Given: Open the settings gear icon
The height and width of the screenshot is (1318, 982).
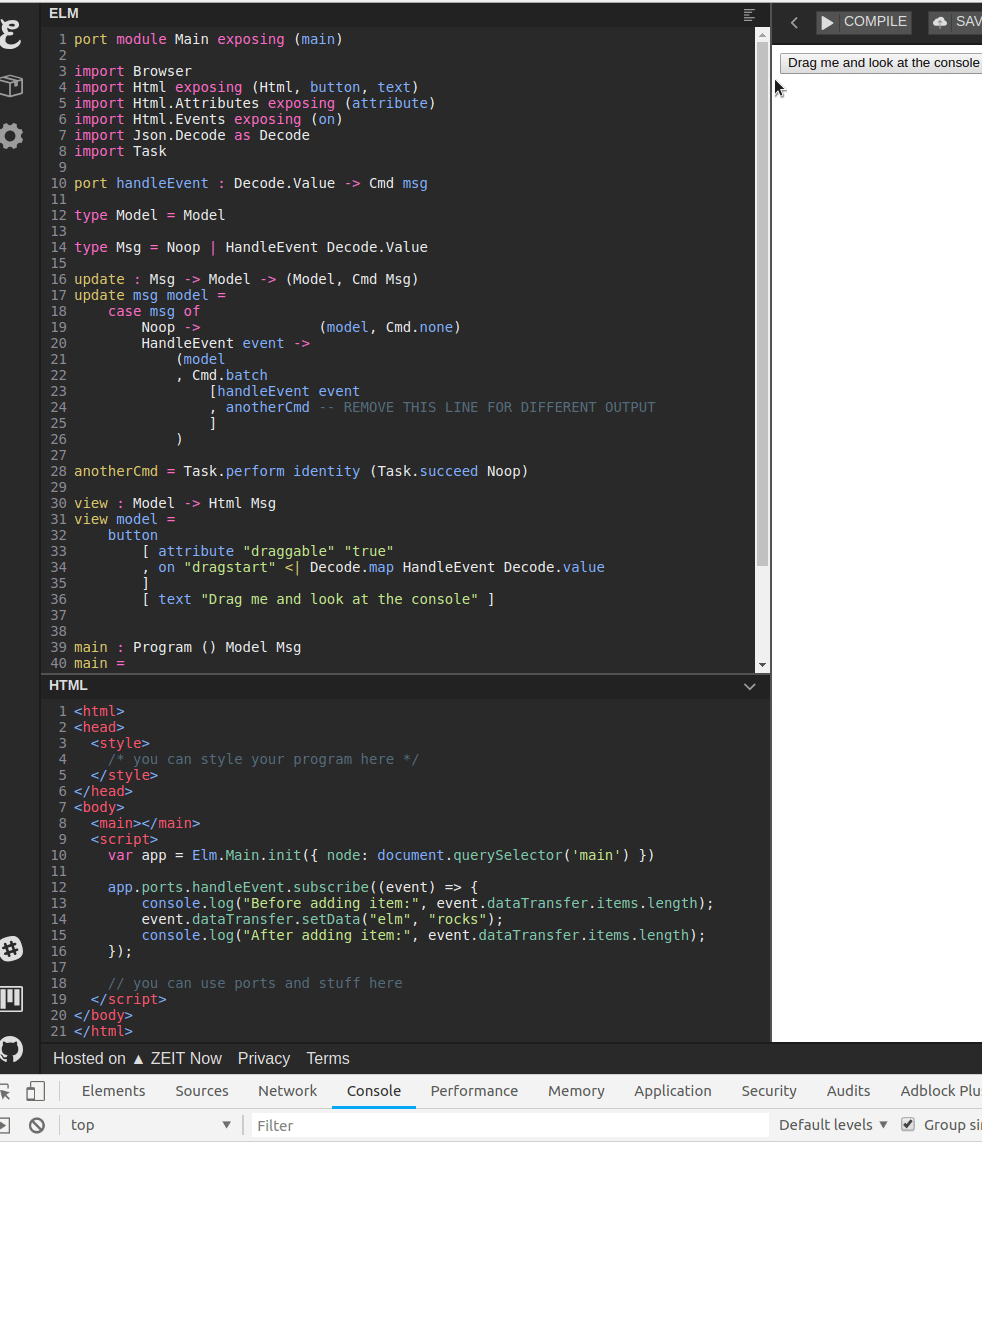Looking at the screenshot, I should pos(11,136).
